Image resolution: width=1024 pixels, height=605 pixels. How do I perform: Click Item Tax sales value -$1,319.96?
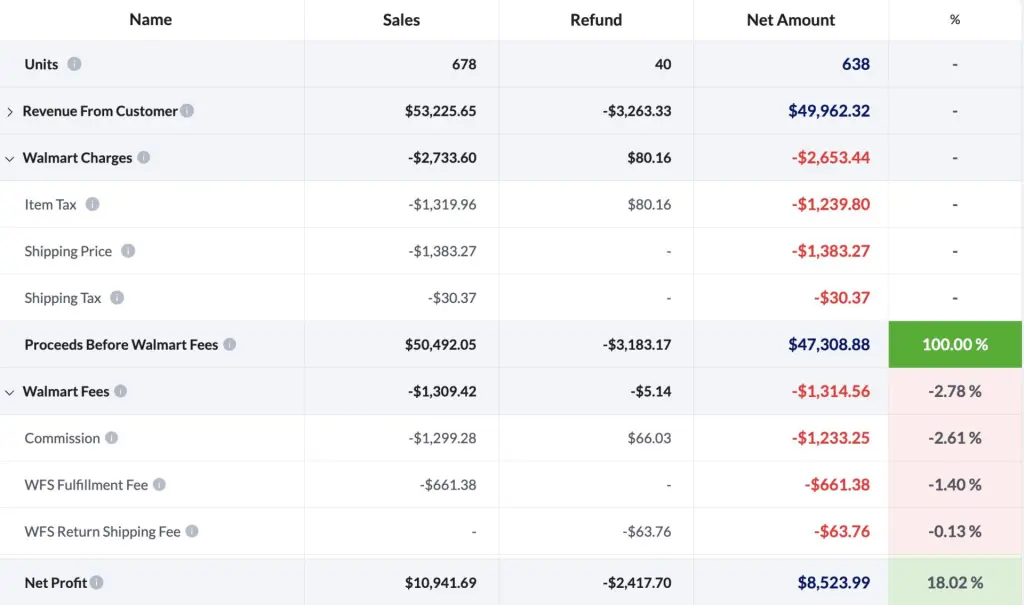click(442, 204)
